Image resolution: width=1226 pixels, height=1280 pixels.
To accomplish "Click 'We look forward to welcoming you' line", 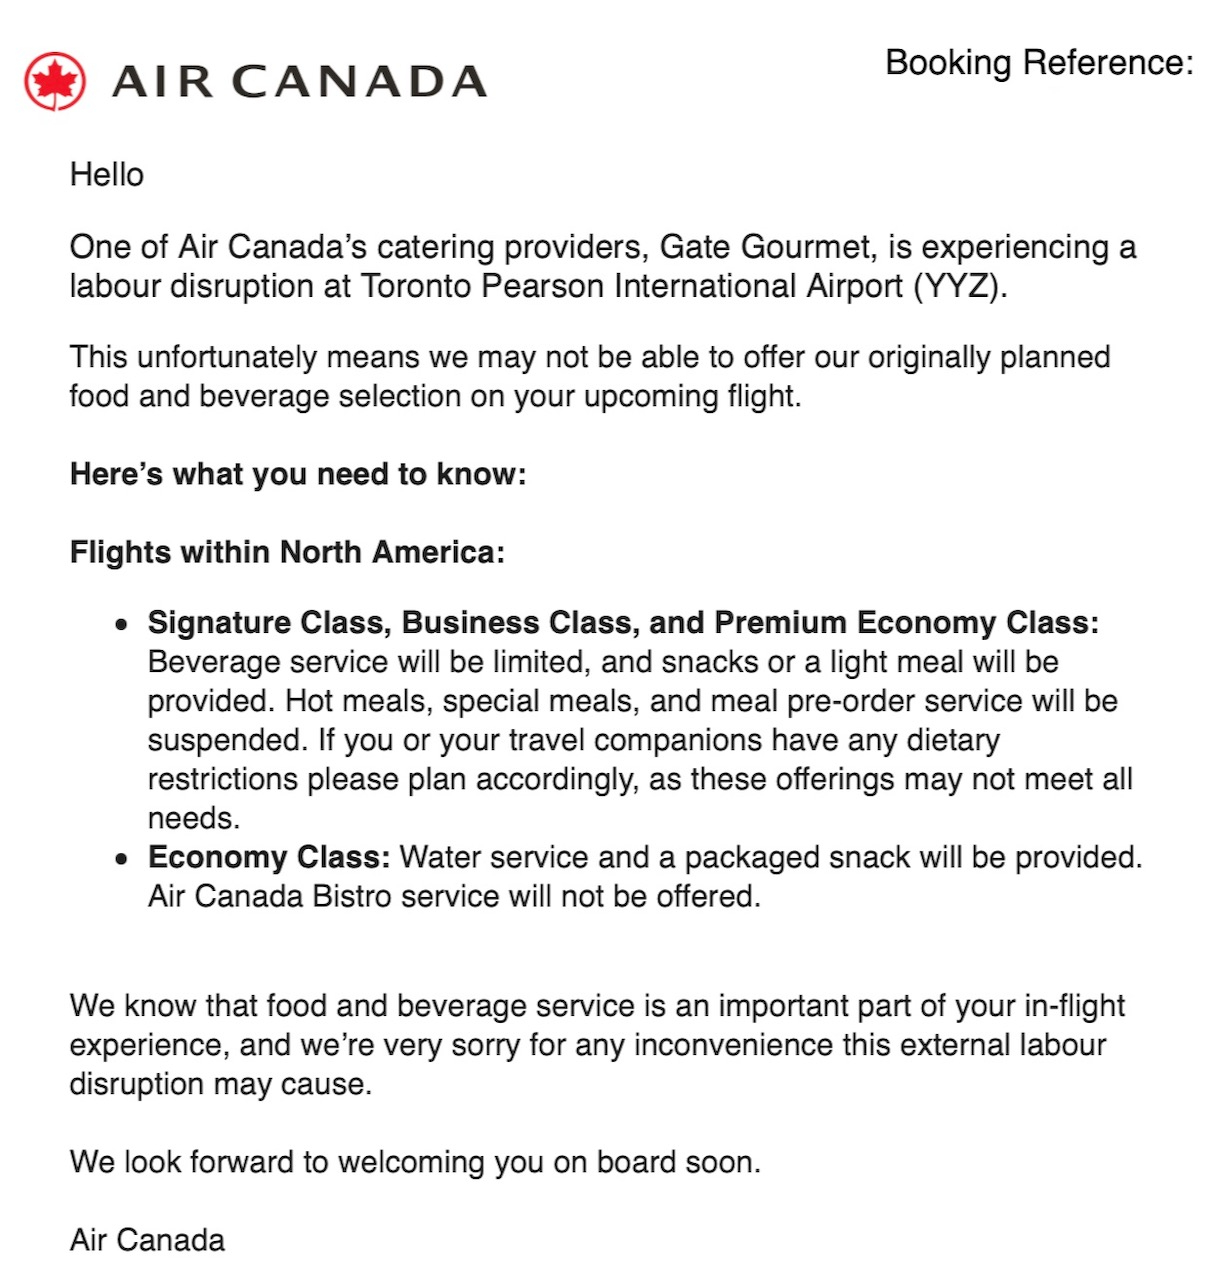I will tap(415, 1162).
